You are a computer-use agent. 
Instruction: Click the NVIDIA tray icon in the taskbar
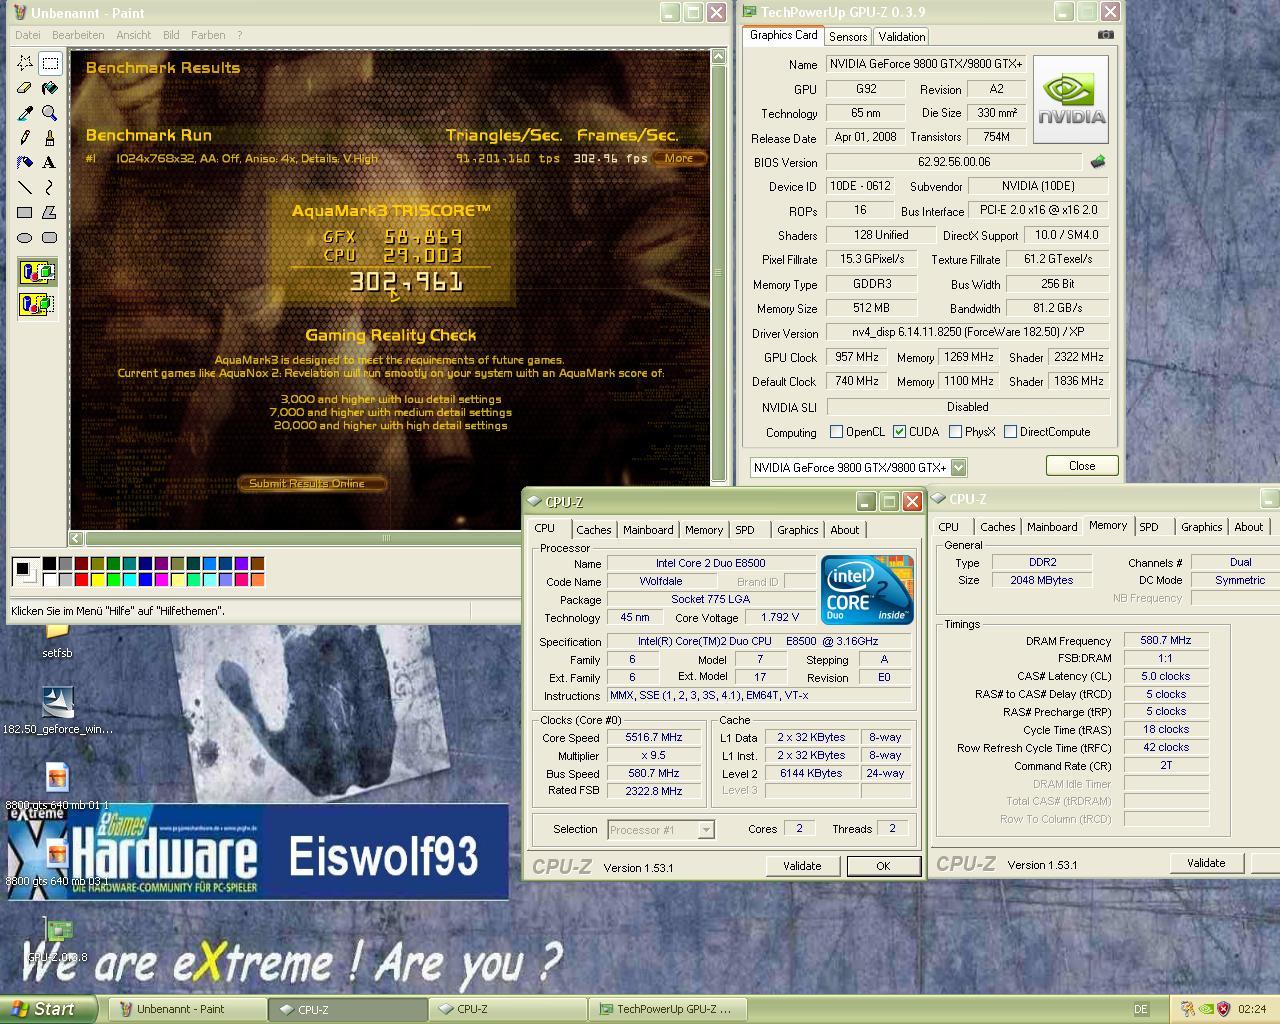click(x=1207, y=1009)
